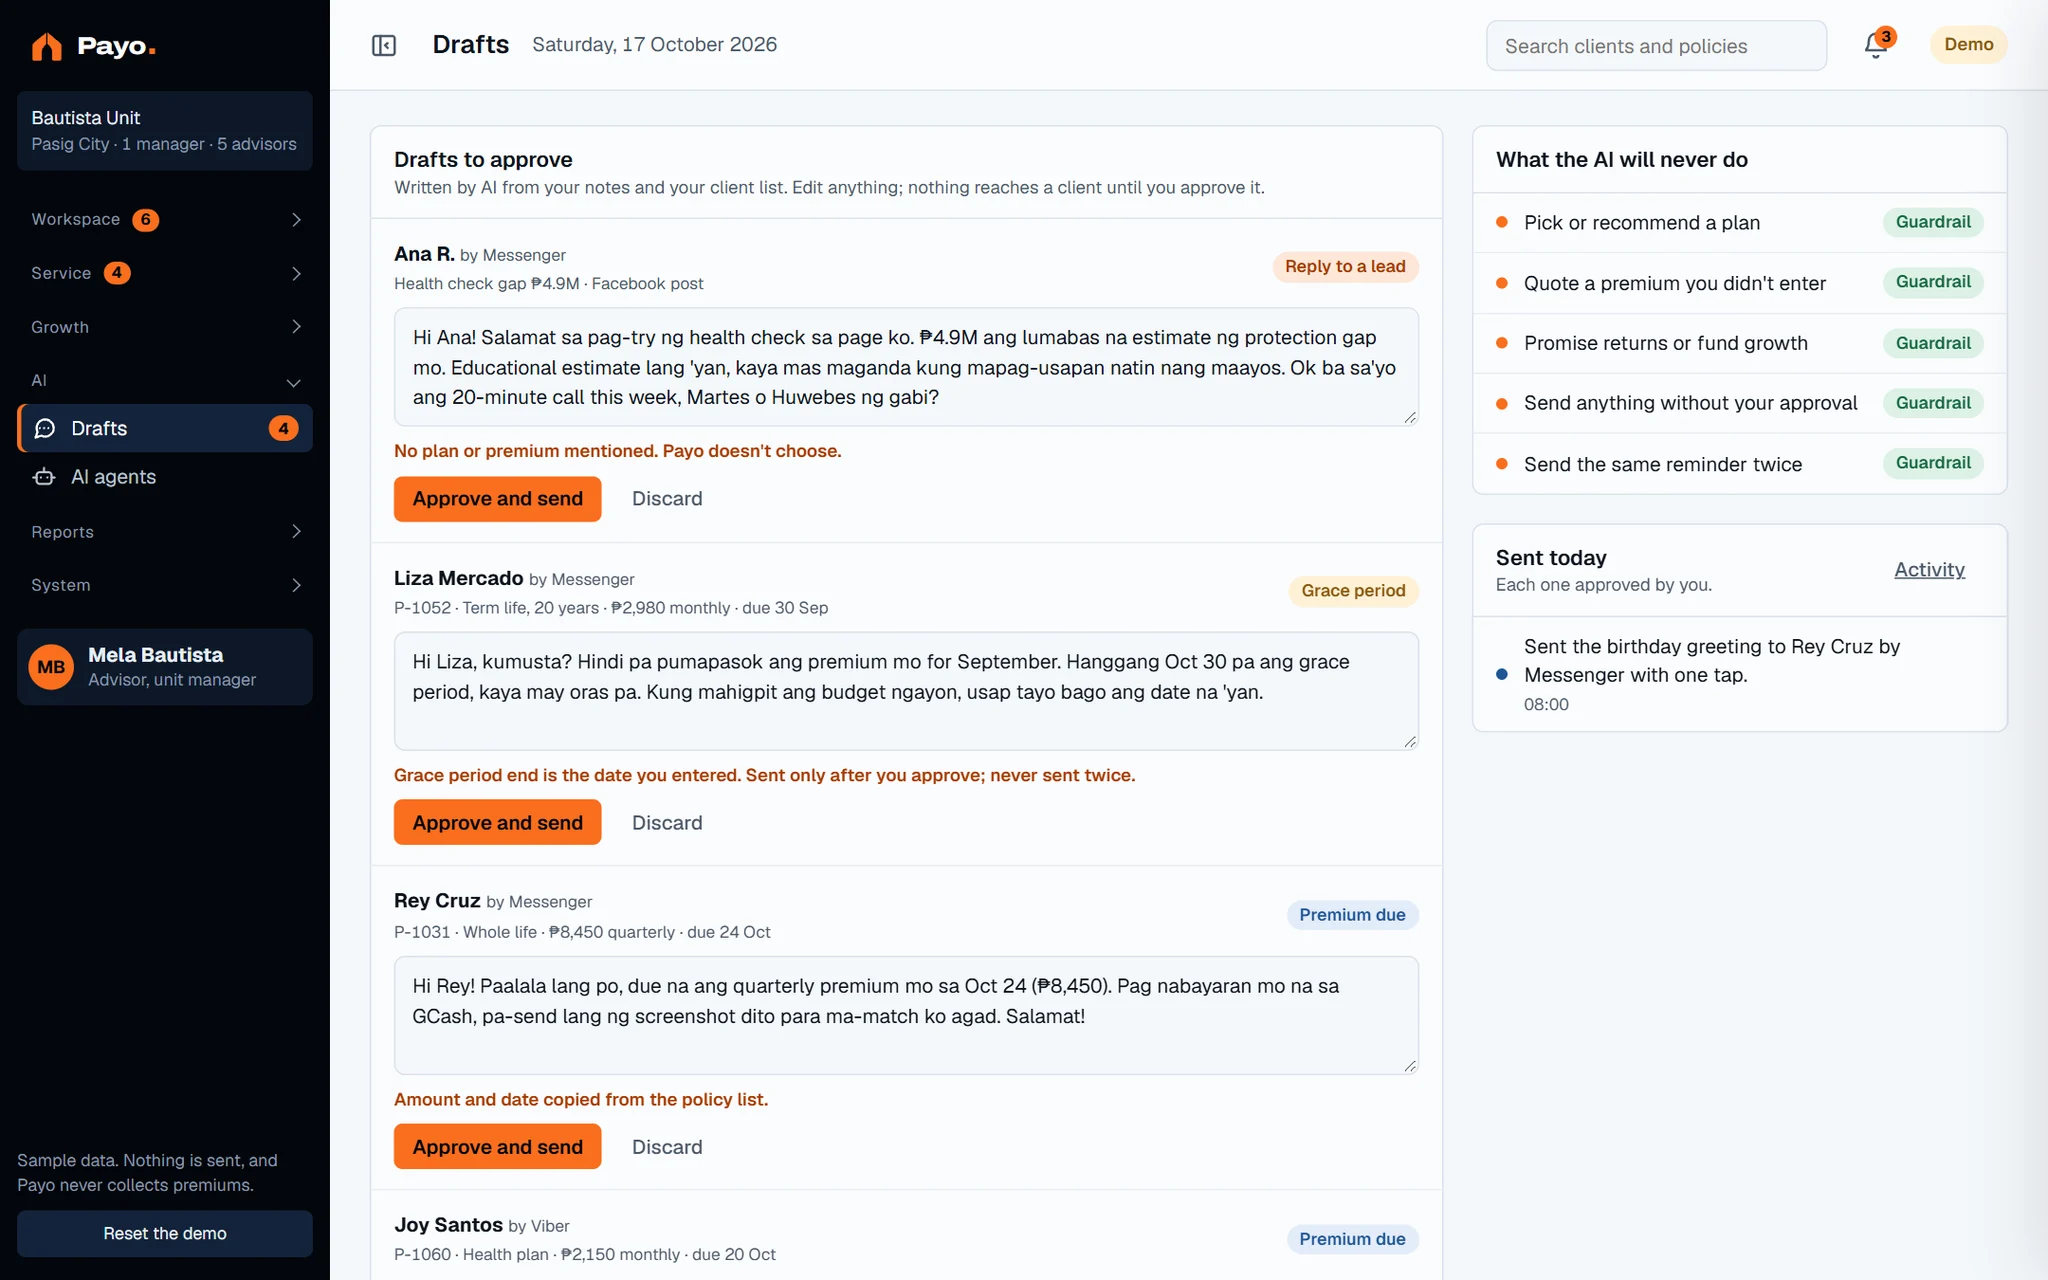This screenshot has width=2048, height=1280.
Task: Open the Drafts menu item
Action: click(165, 429)
